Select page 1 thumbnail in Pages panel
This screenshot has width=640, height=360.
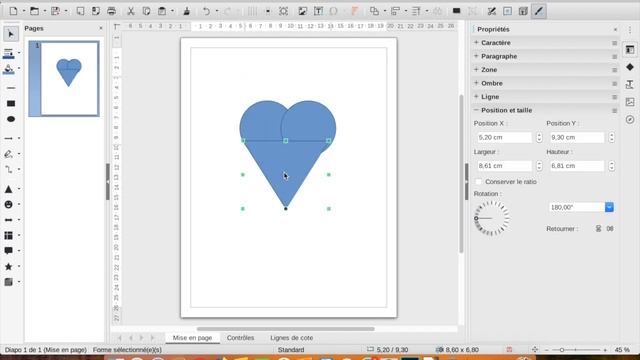point(64,78)
